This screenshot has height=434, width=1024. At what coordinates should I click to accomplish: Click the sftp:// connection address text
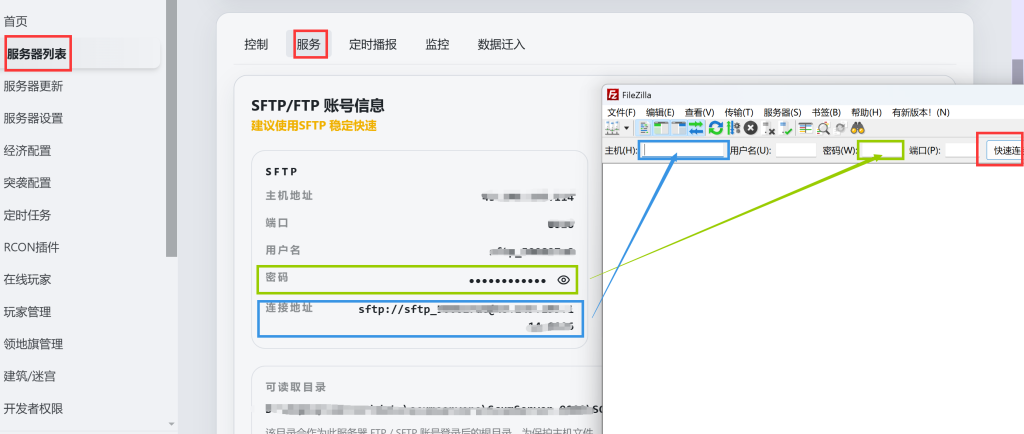[466, 317]
